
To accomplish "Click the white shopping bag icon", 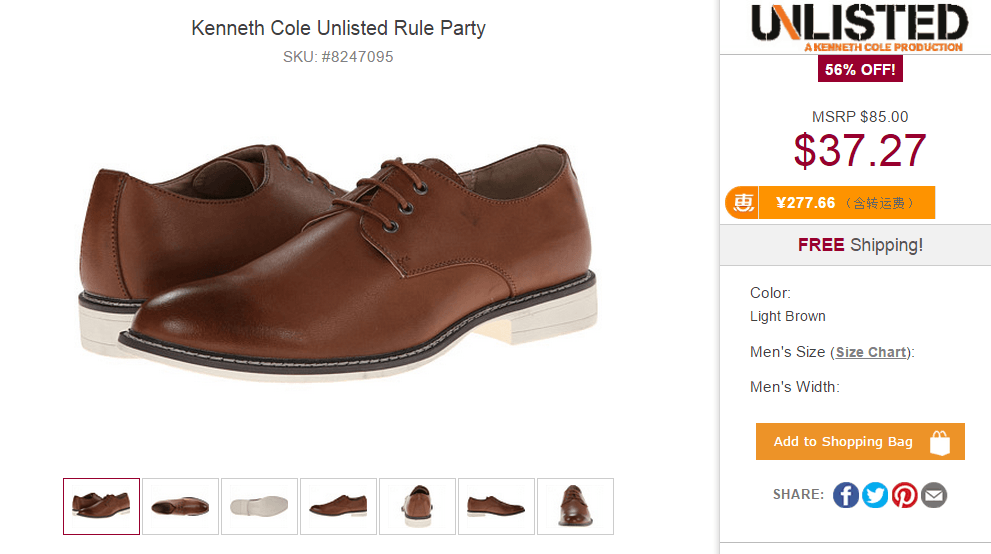I will 940,442.
